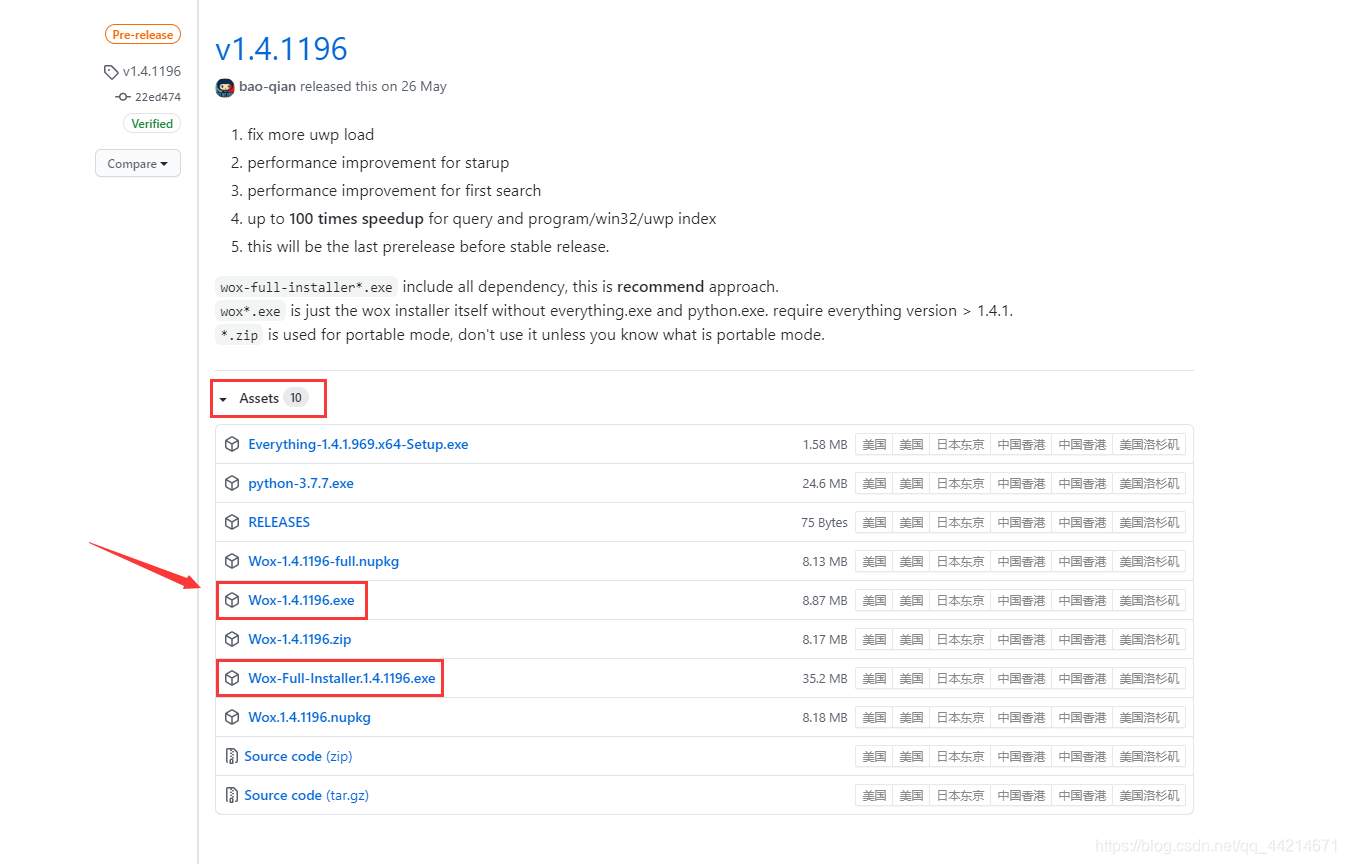Choose 日本东京 mirror for Source code (zip)
Screen dimensions: 1346x864
tap(960, 756)
